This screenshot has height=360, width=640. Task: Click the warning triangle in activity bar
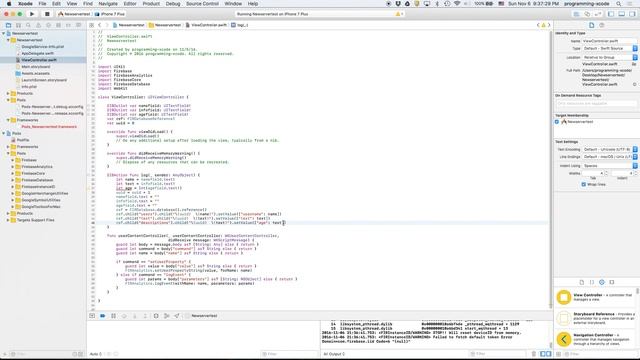tap(398, 14)
